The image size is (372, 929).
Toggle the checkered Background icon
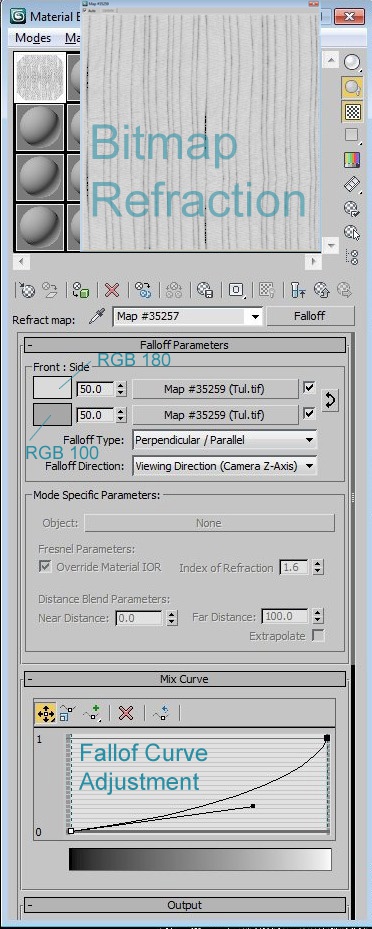(x=352, y=112)
